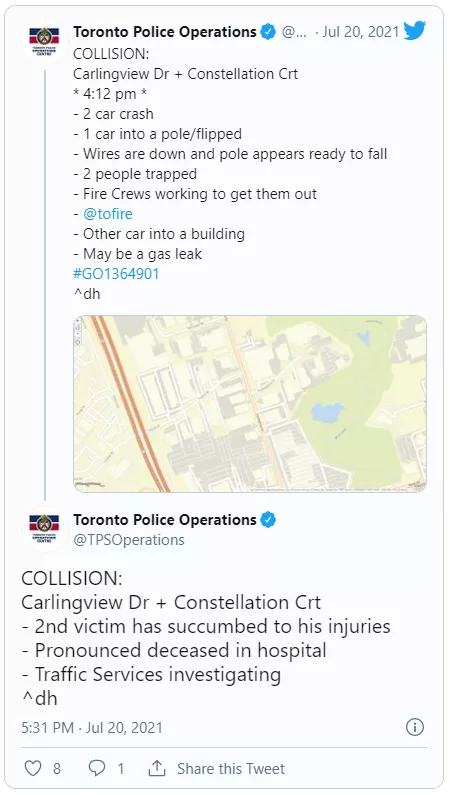Viewport: 450px width, 795px height.
Task: Click lower Toronto Police Operations name
Action: 165,520
